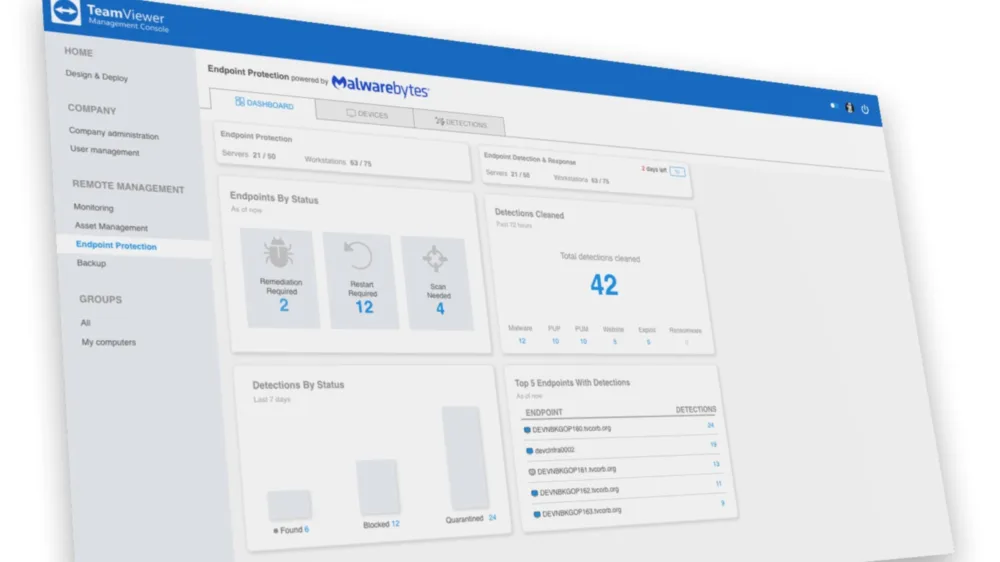
Task: Click endpoint devclntra0002
Action: point(555,450)
